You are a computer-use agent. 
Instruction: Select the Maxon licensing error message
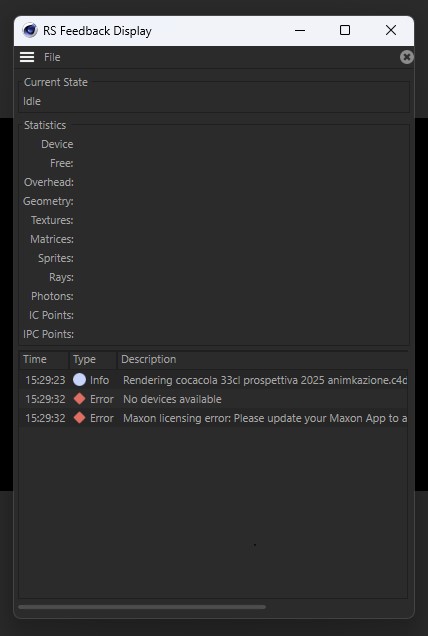click(265, 418)
